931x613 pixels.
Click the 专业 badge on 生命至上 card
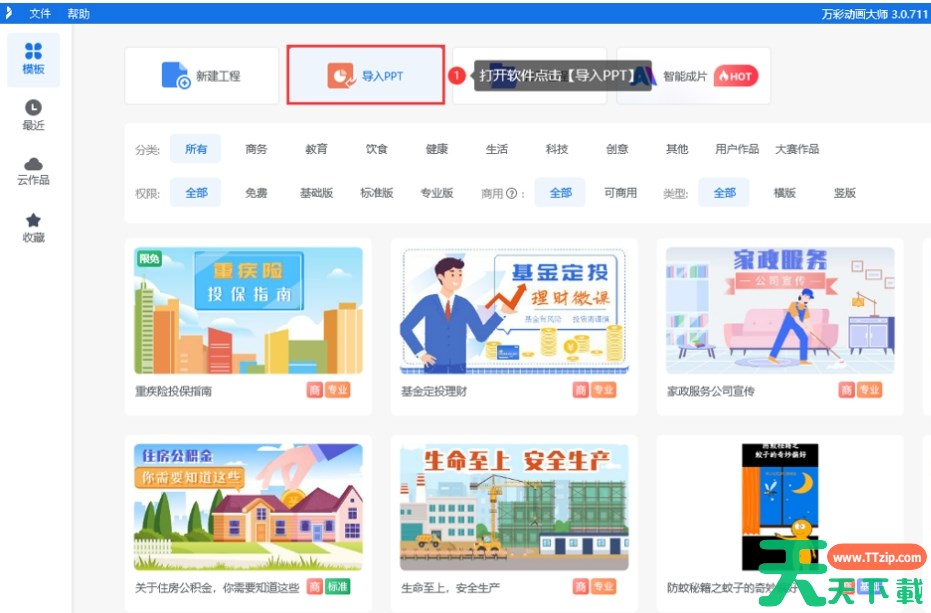[603, 587]
